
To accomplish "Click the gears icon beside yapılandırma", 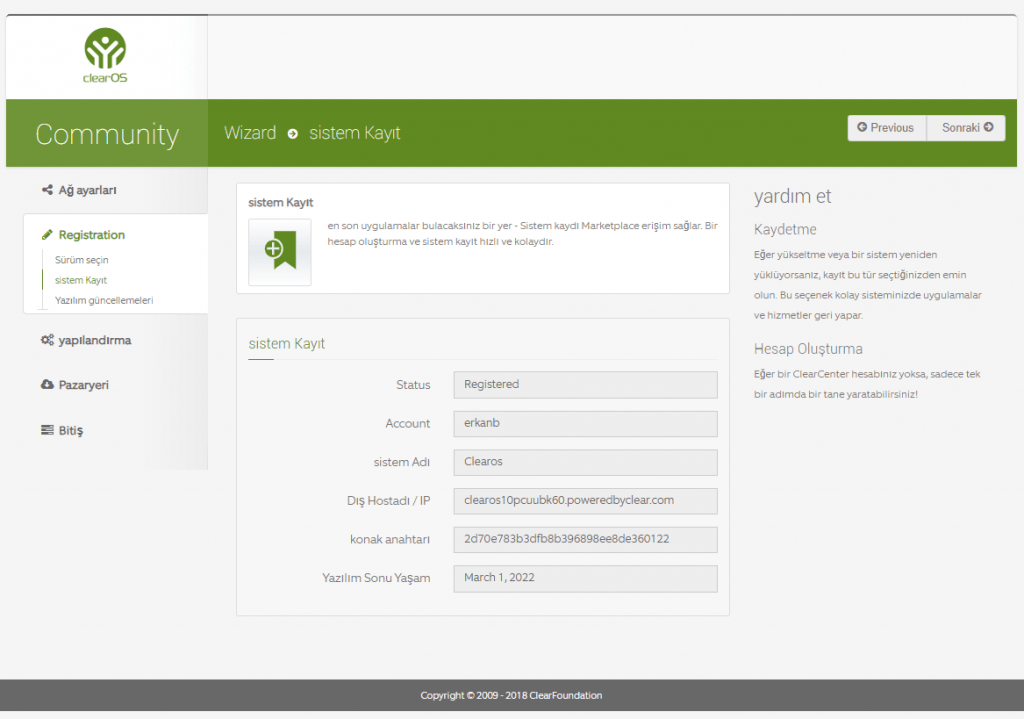I will [x=47, y=341].
